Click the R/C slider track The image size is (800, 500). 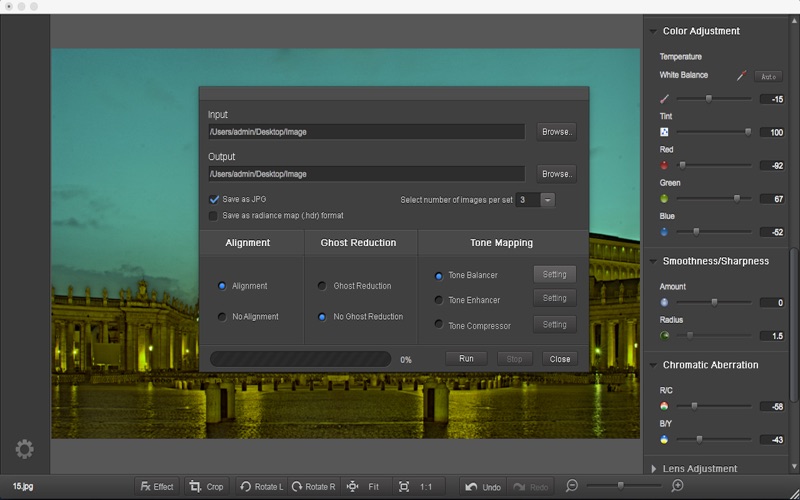click(x=714, y=406)
